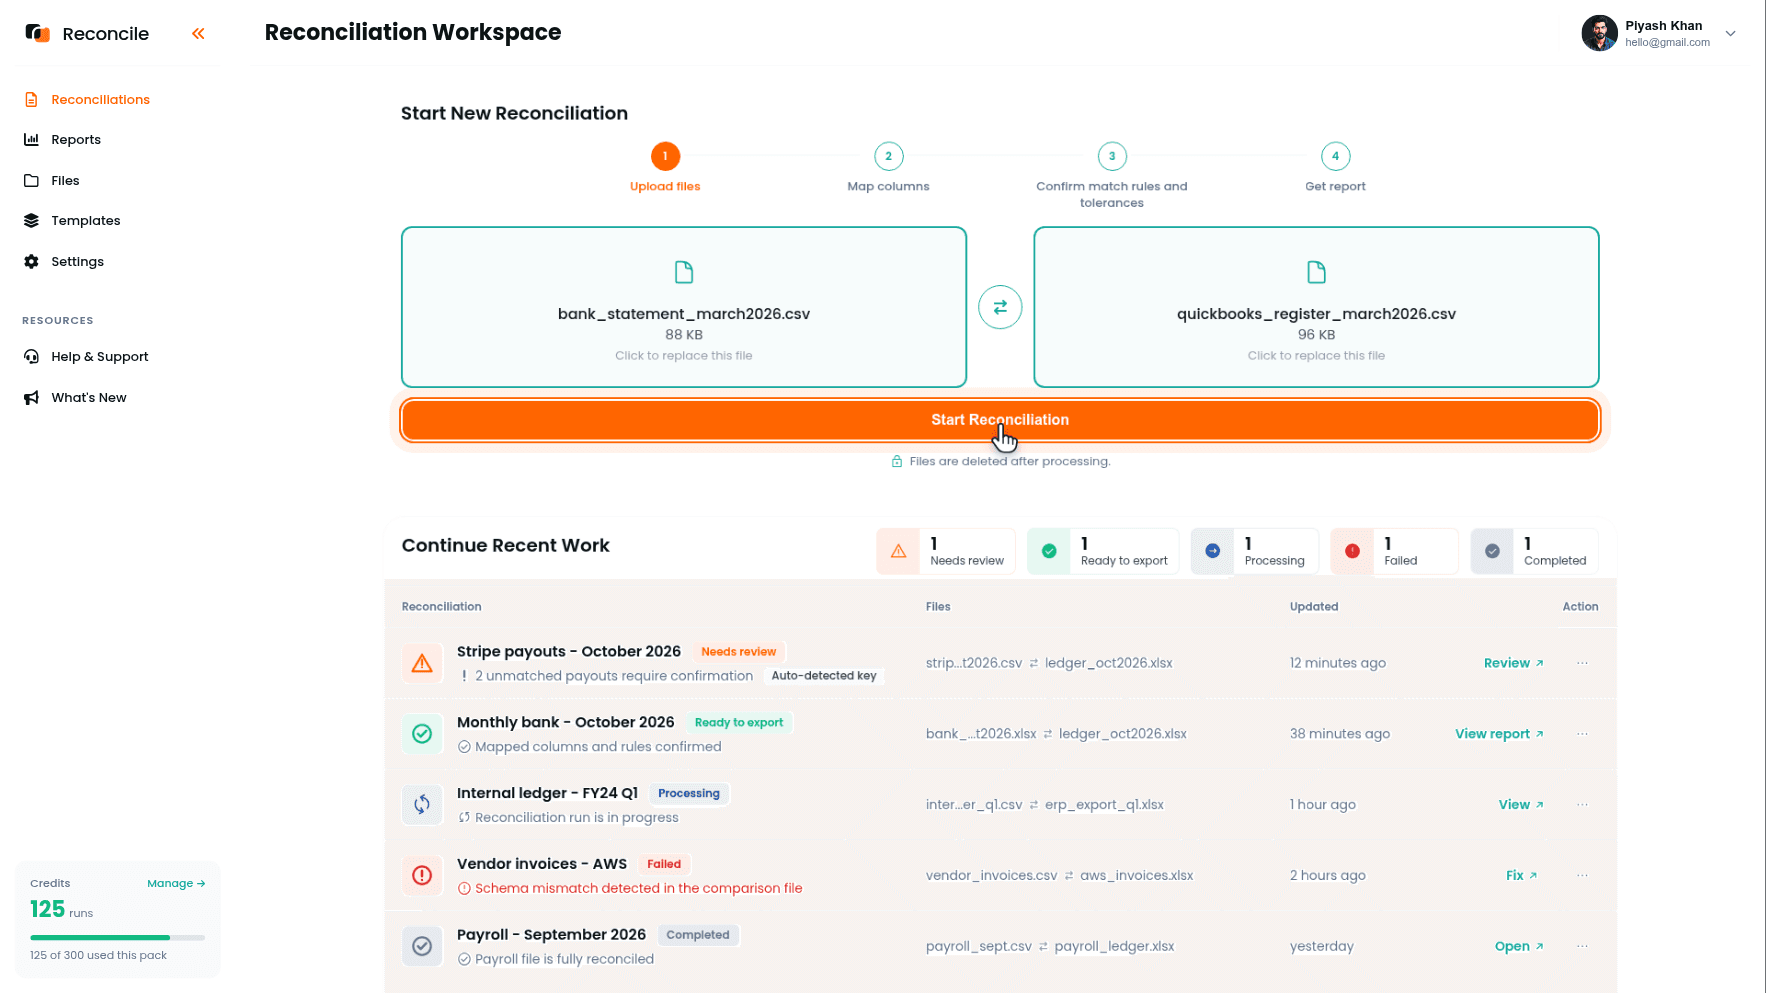The width and height of the screenshot is (1766, 993).
Task: Open more options for Stripe payouts row
Action: point(1582,663)
